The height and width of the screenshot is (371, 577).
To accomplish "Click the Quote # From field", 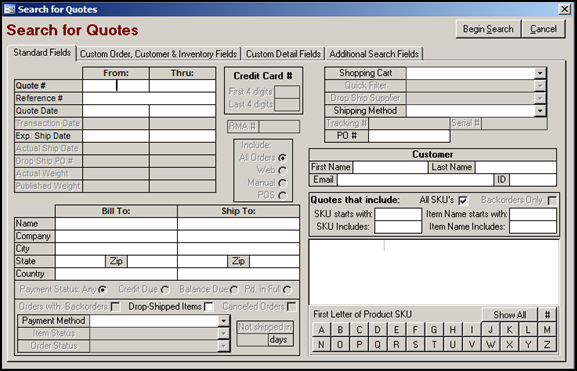I will (x=116, y=86).
